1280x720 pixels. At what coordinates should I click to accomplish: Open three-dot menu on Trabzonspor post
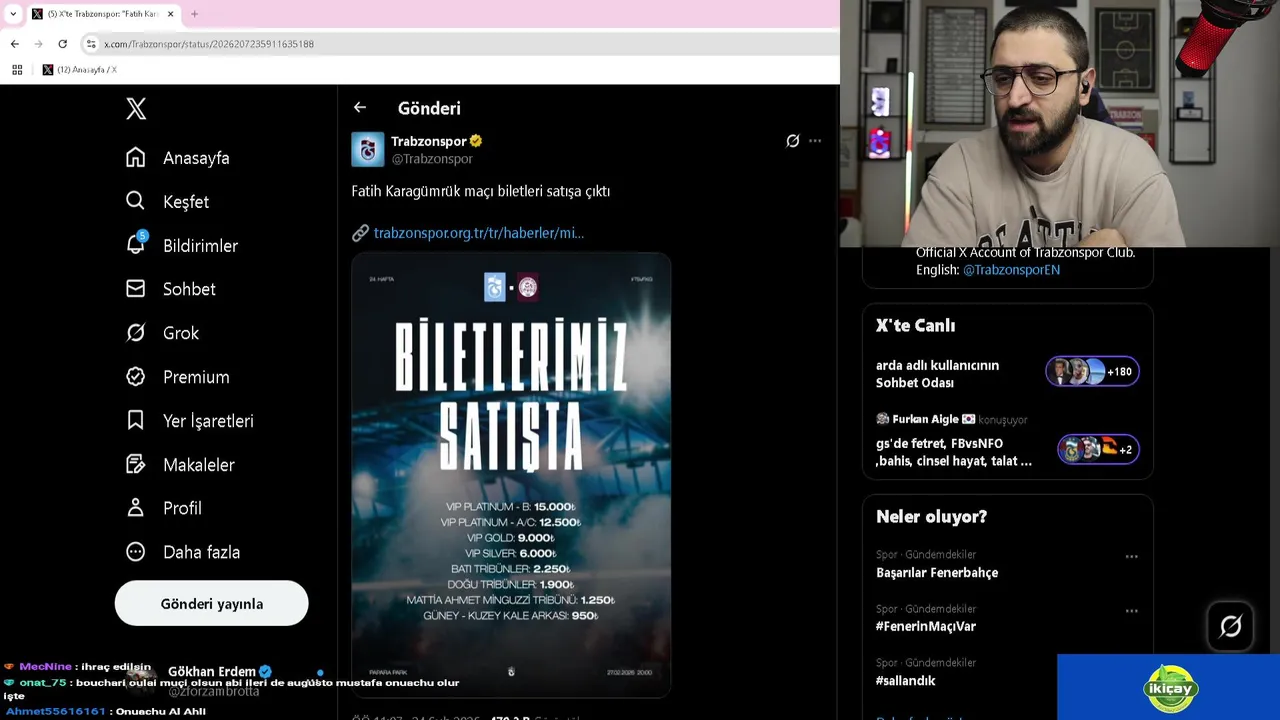pyautogui.click(x=815, y=141)
